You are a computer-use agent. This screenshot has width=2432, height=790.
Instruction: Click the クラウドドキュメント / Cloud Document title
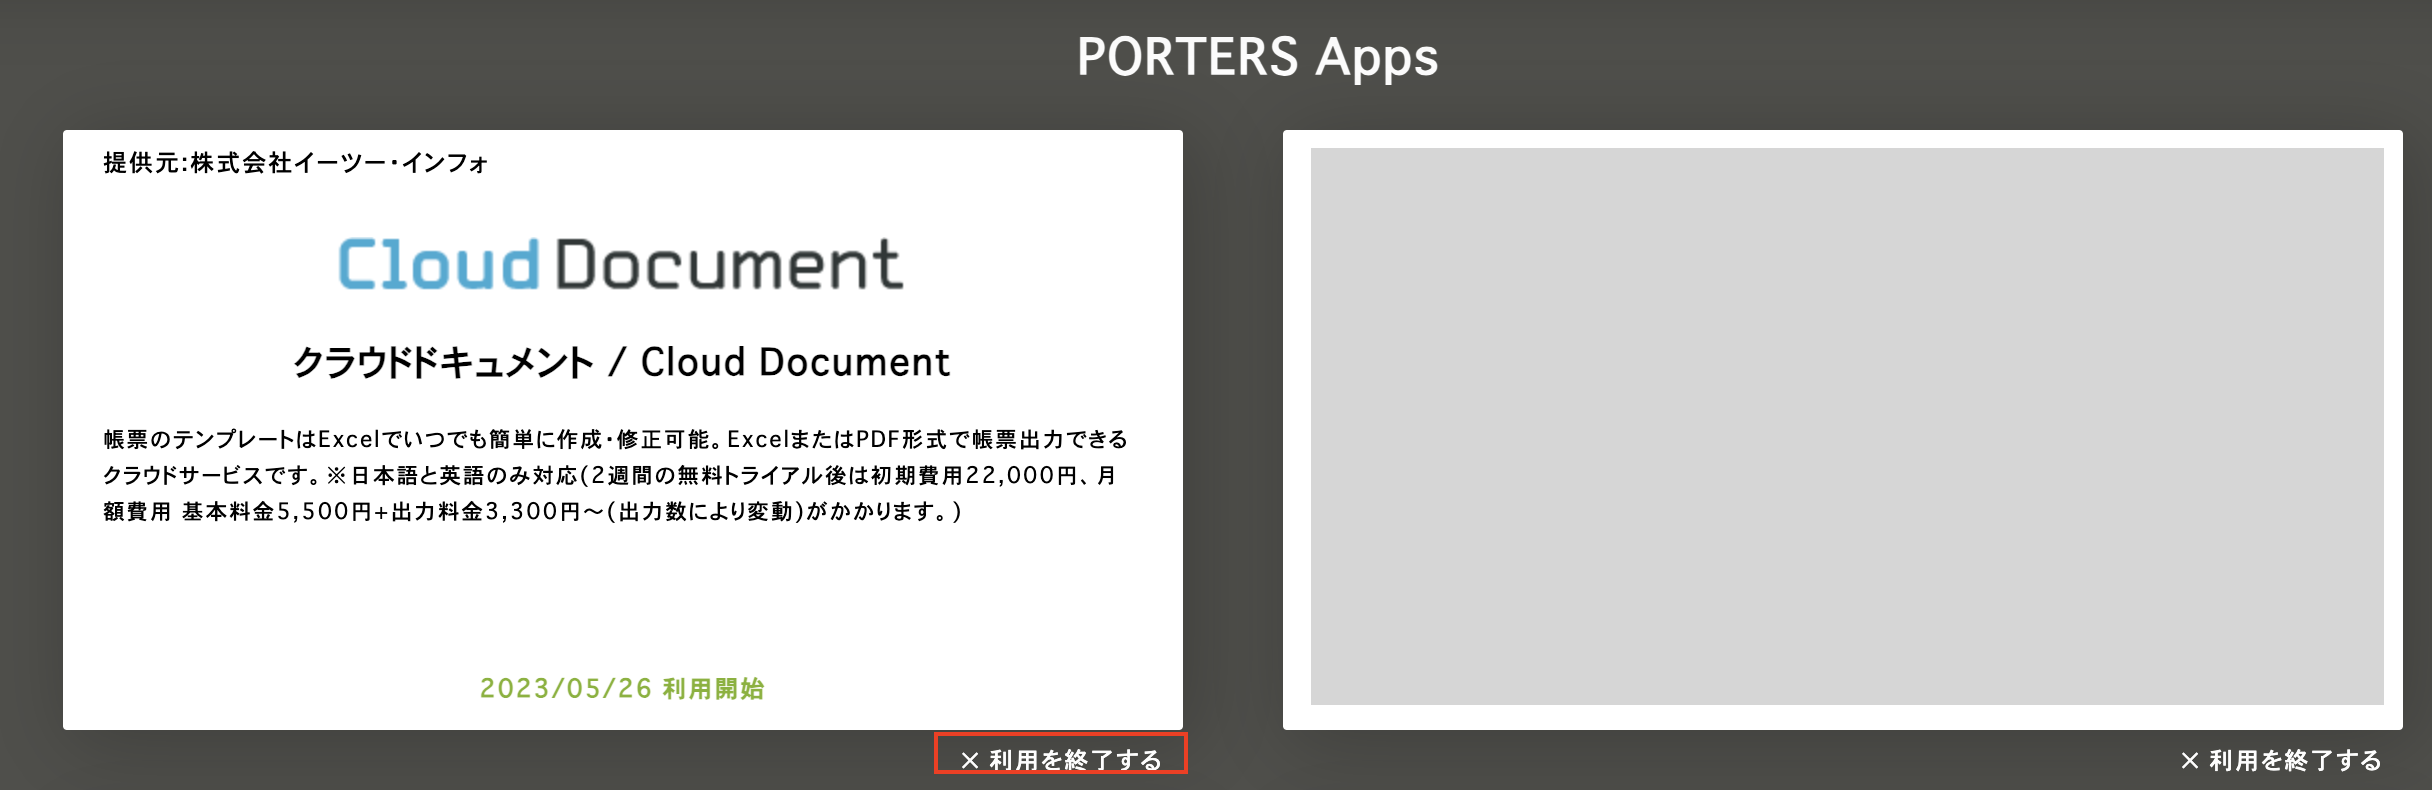(621, 362)
